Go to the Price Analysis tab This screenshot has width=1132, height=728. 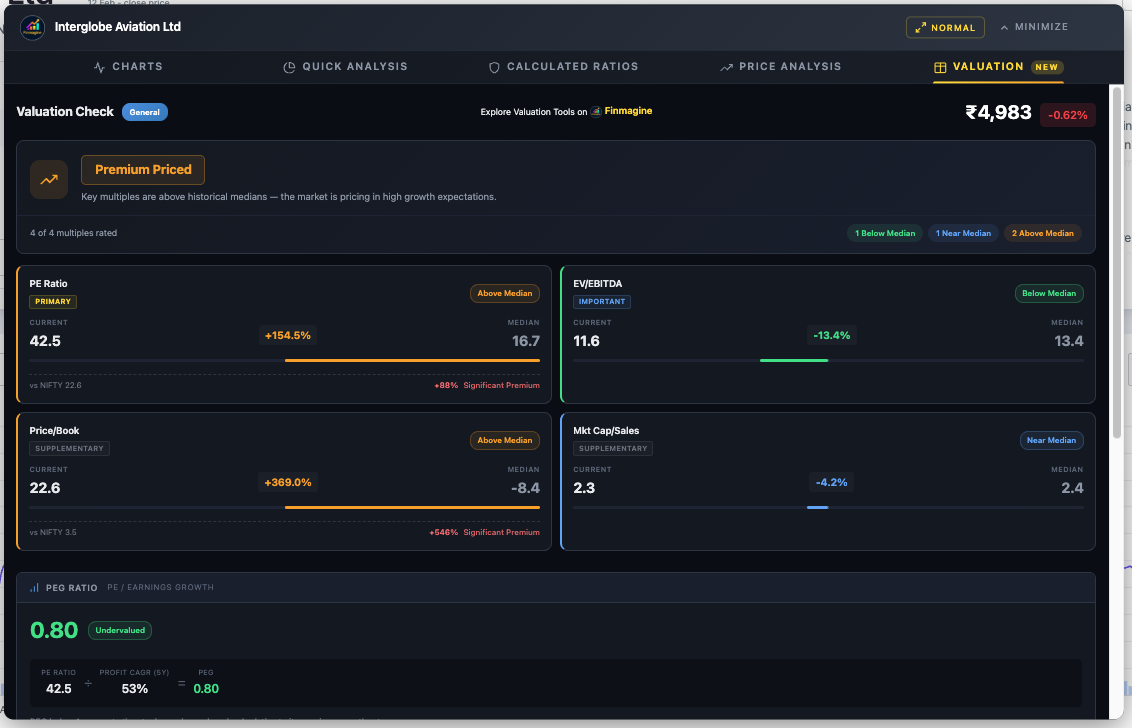(780, 67)
